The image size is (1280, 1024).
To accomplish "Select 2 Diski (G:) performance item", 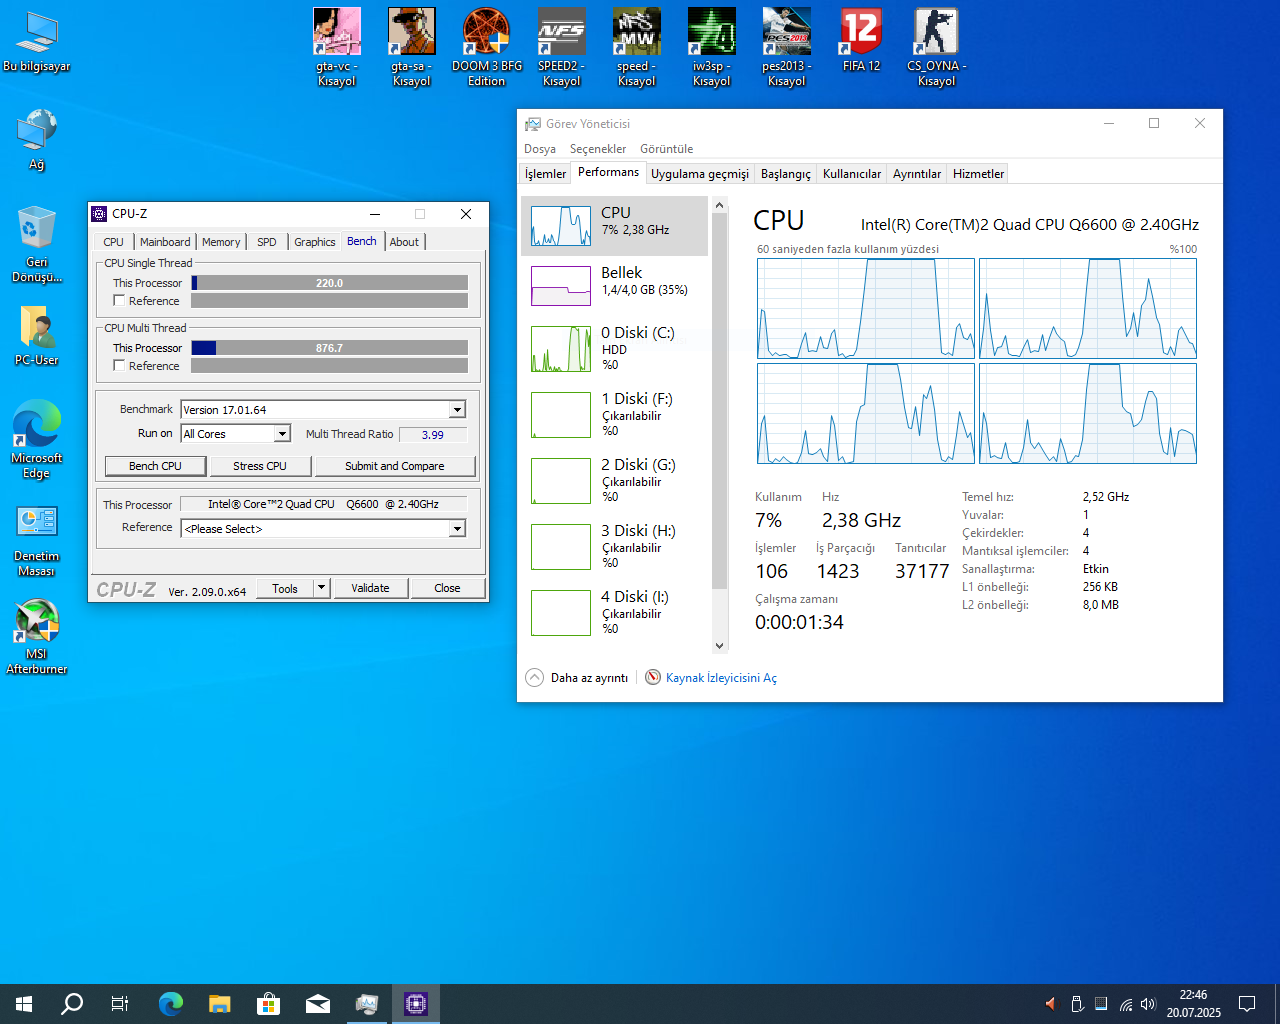I will 615,481.
